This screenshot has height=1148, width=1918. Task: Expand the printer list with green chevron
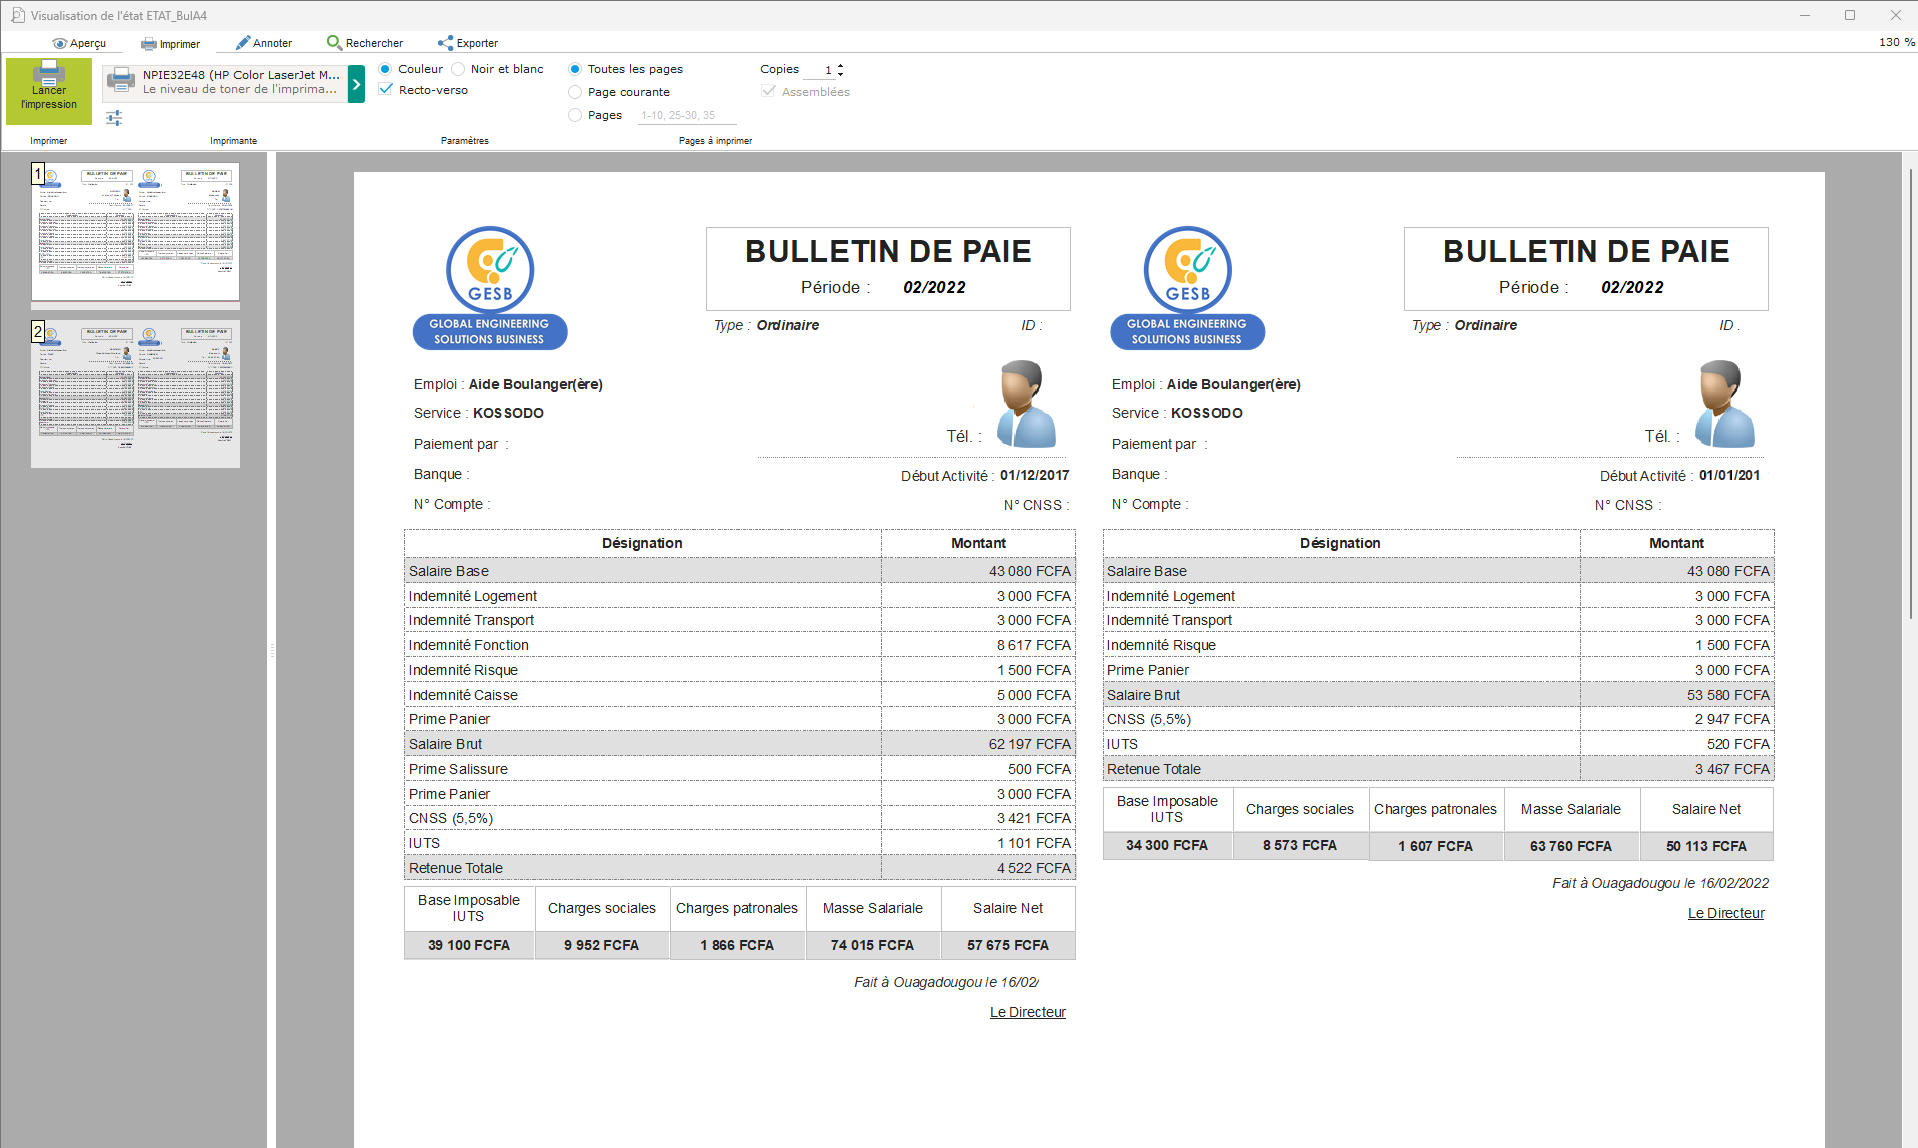tap(356, 84)
